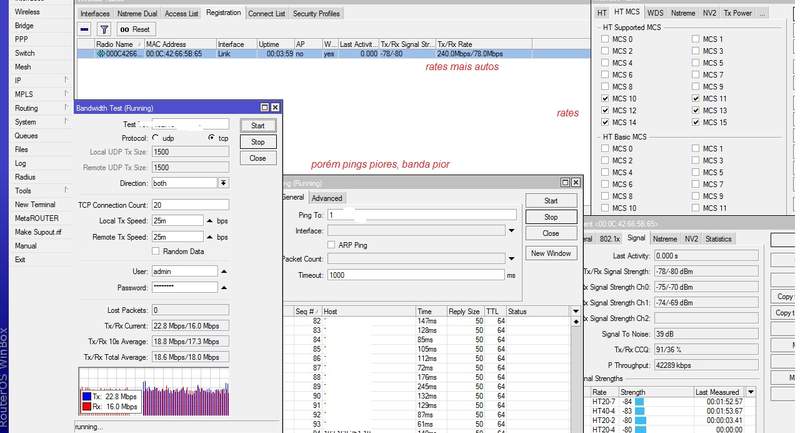Stop the running bandwidth test
Screen dimensions: 800x433
click(258, 142)
